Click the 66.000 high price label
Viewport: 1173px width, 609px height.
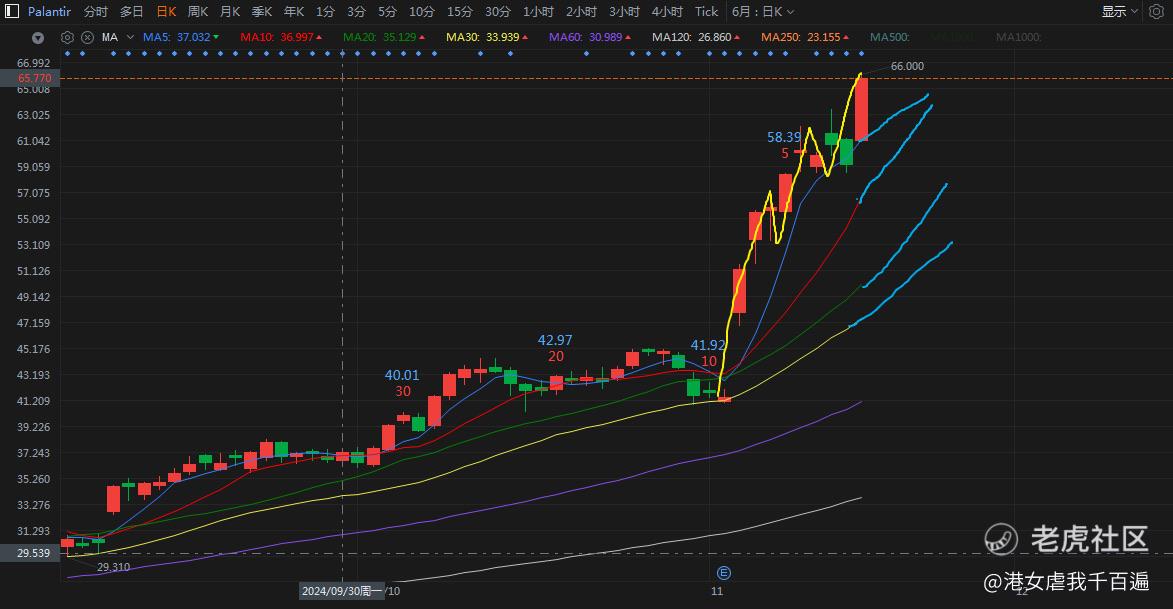[x=907, y=66]
